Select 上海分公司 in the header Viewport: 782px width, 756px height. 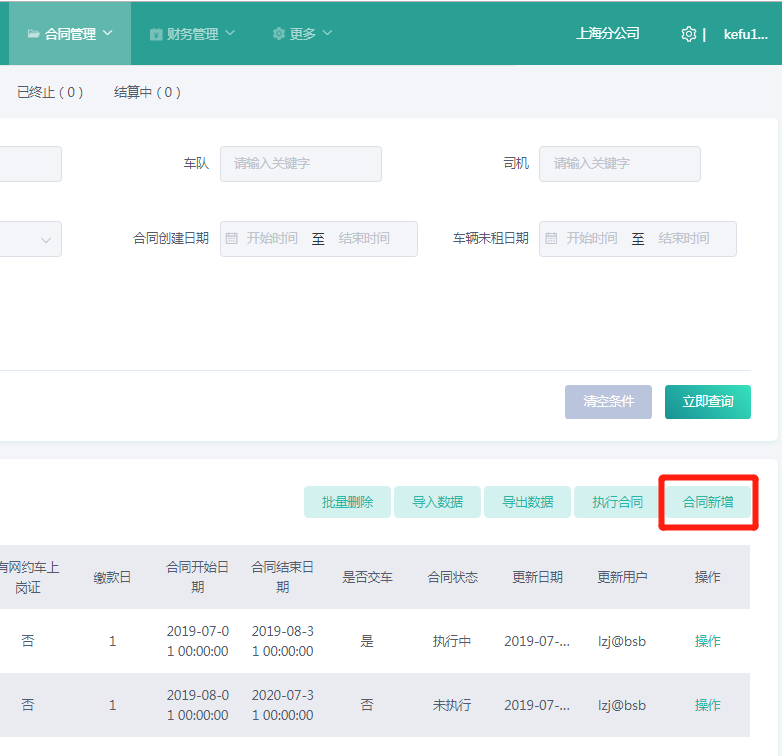point(607,34)
